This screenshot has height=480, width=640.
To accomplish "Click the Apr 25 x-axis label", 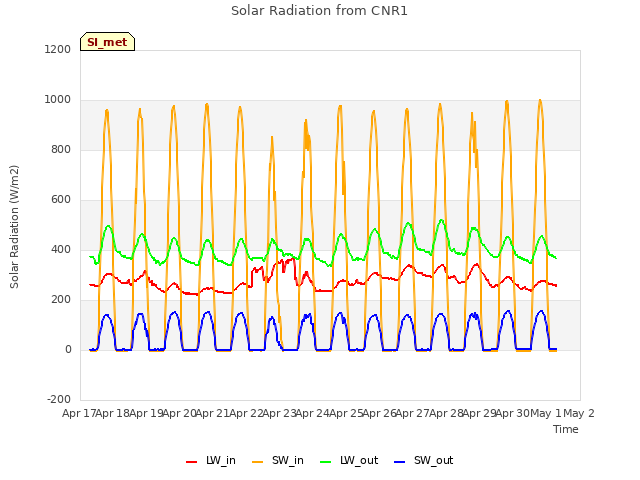I will pos(346,413).
